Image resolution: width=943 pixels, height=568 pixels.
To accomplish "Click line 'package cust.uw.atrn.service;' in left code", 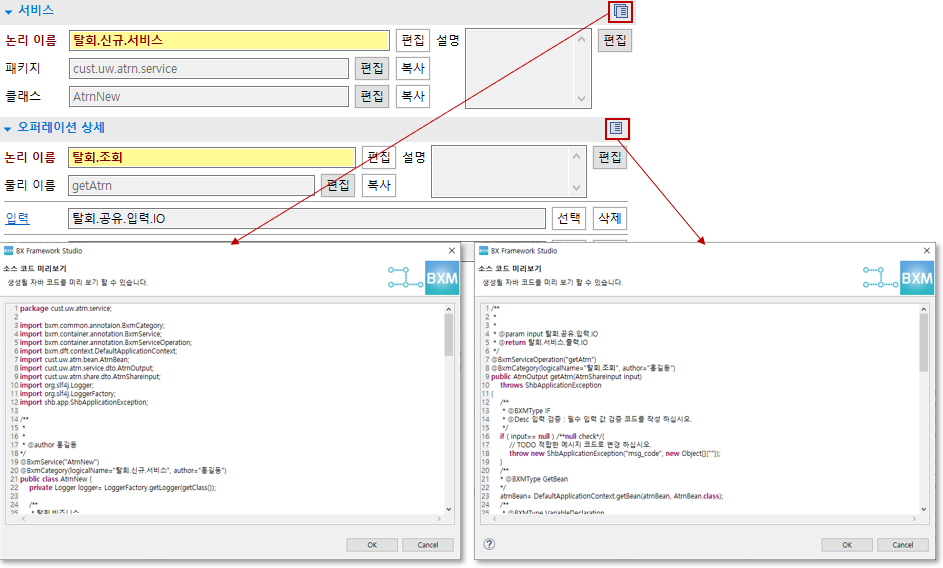I will (x=66, y=308).
